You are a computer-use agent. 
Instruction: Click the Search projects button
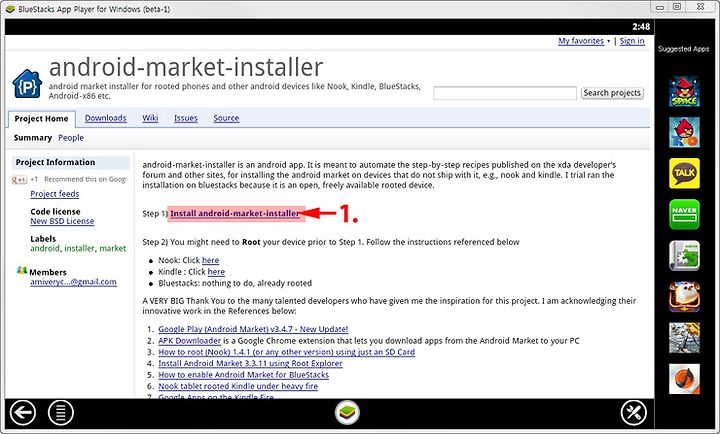coord(612,93)
